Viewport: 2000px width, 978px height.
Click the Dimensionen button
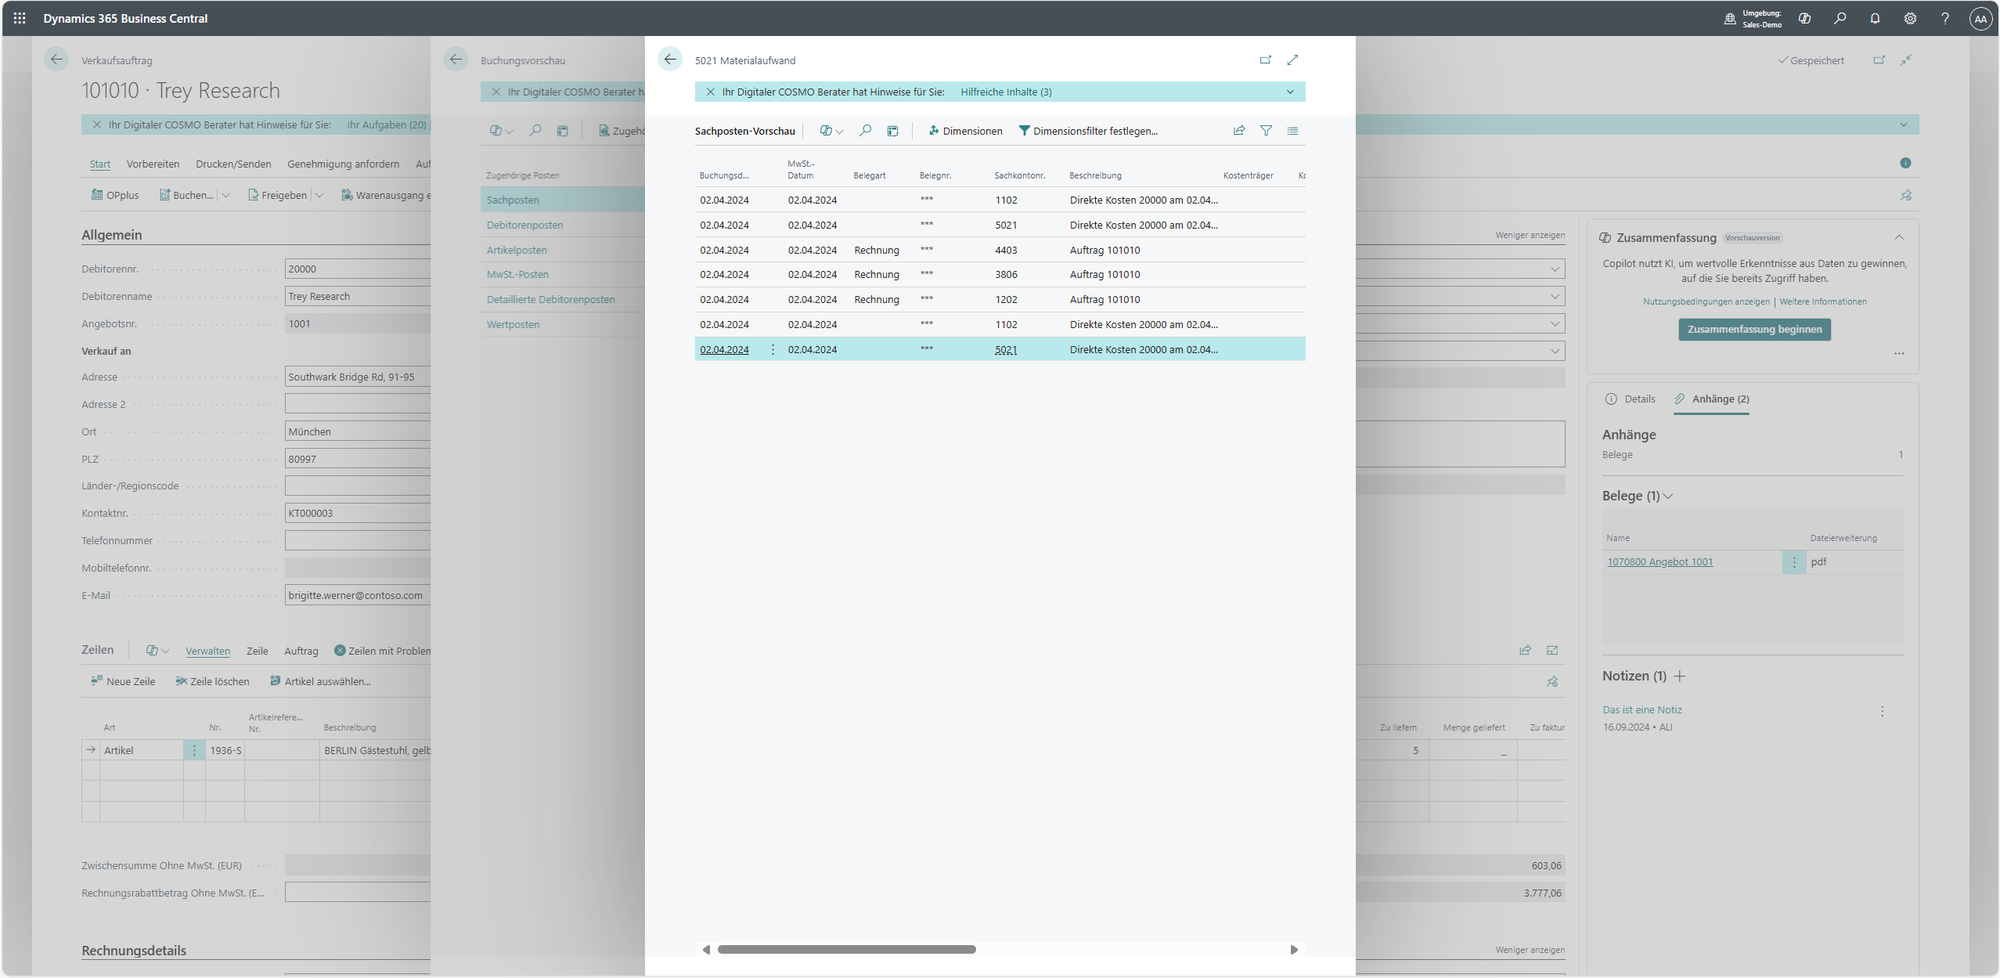965,131
